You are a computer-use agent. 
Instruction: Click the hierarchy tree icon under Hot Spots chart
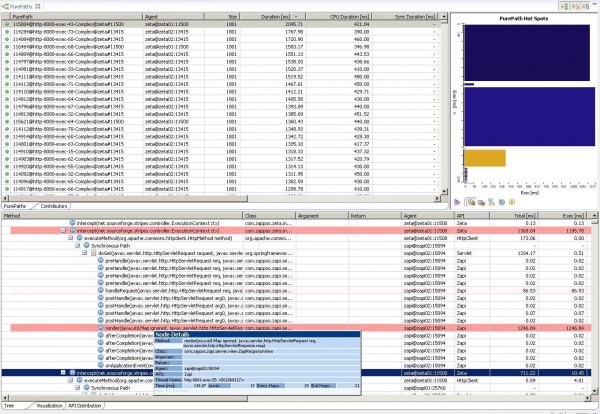tap(492, 202)
